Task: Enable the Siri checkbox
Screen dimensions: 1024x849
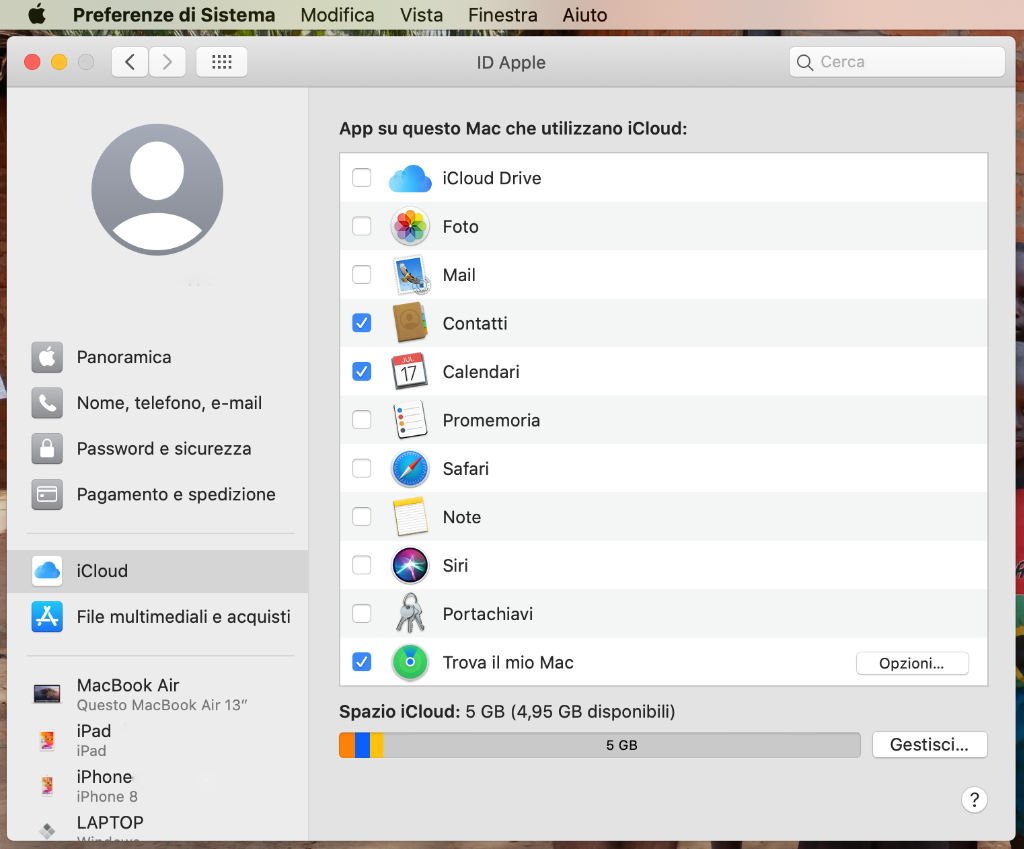Action: (362, 565)
